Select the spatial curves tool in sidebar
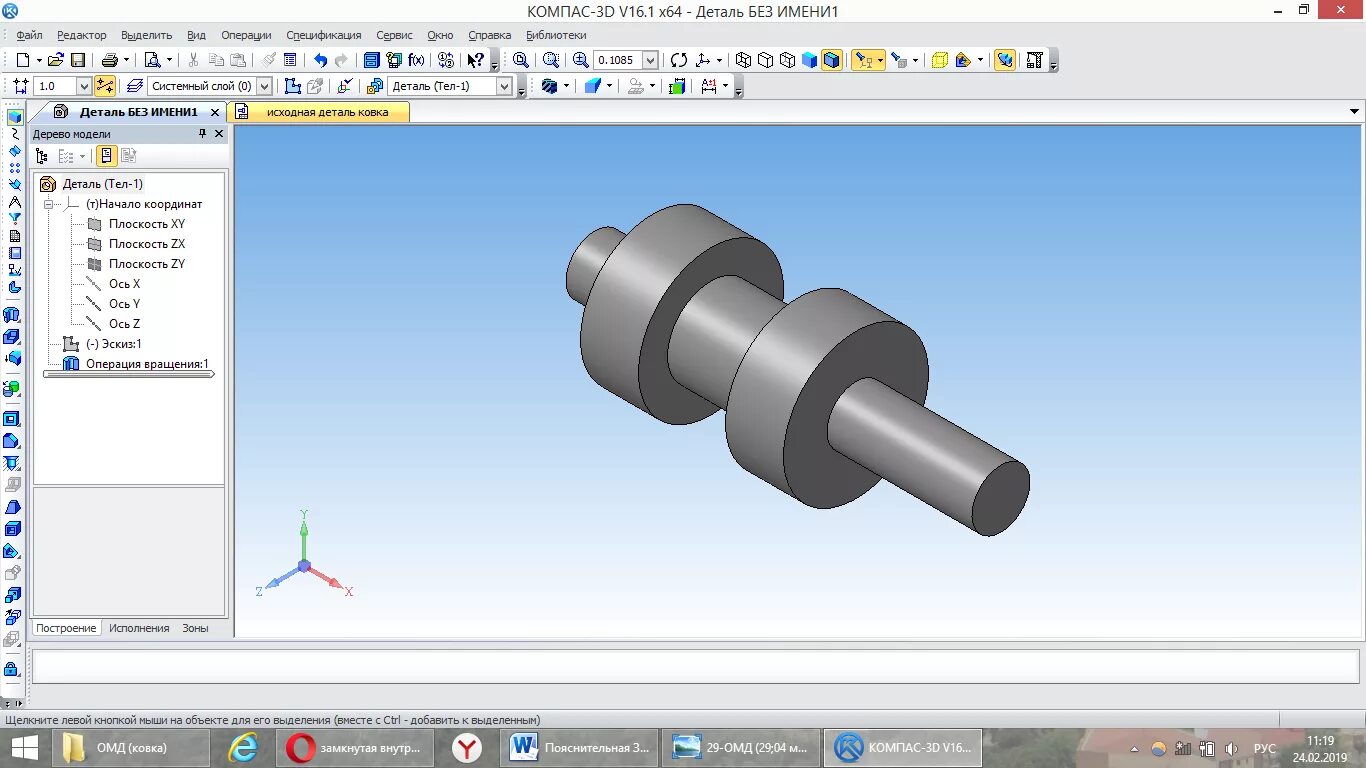Viewport: 1366px width, 768px height. coord(14,133)
